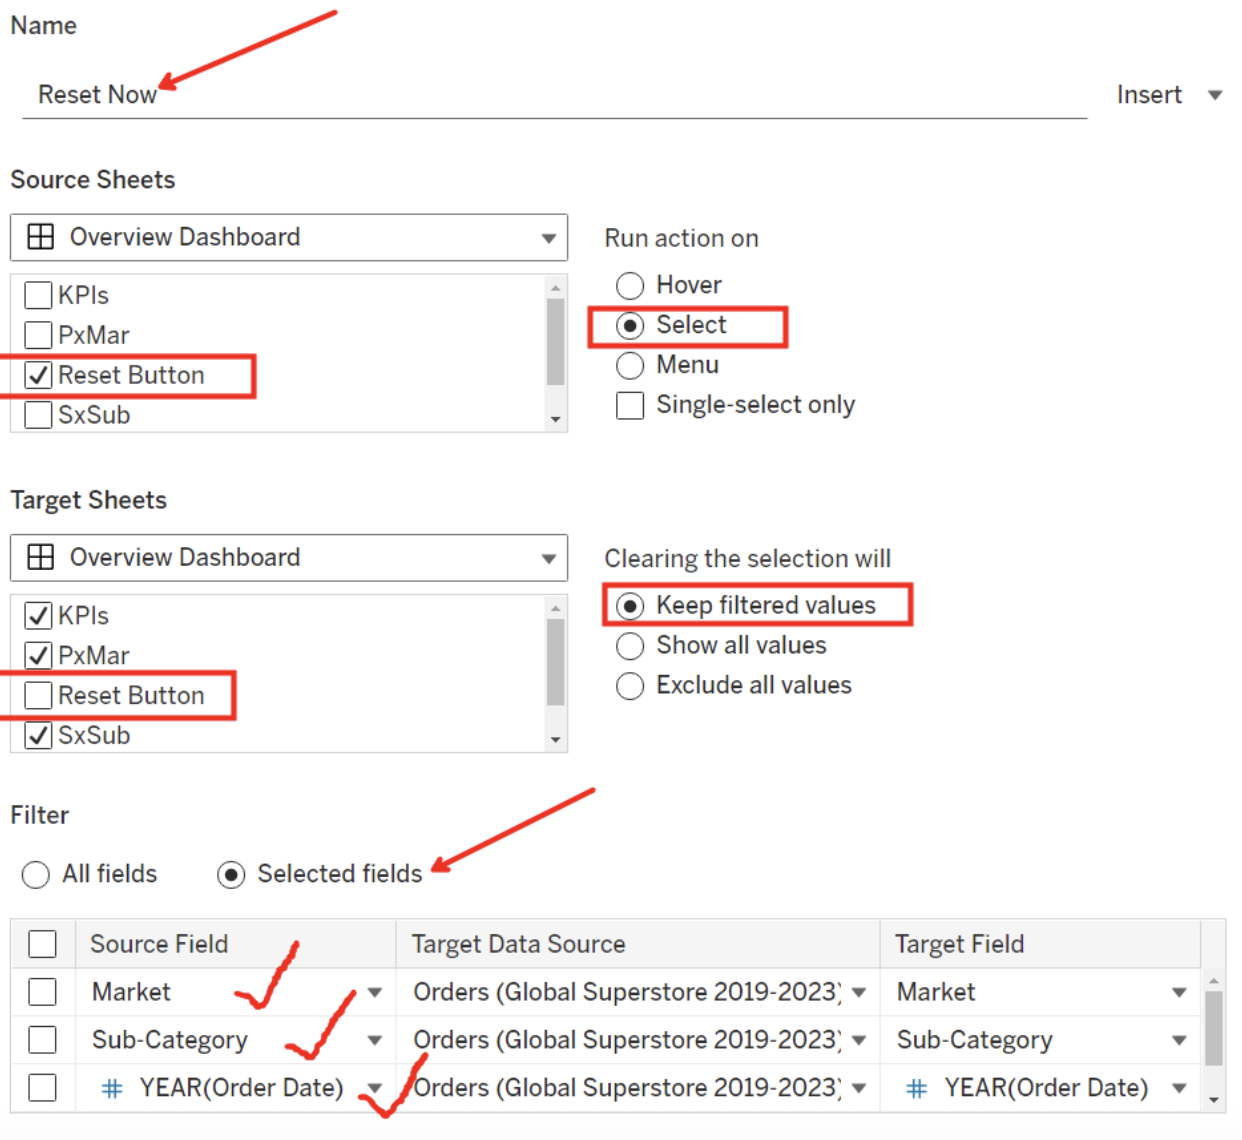Enable the Single-select only option

tap(630, 405)
